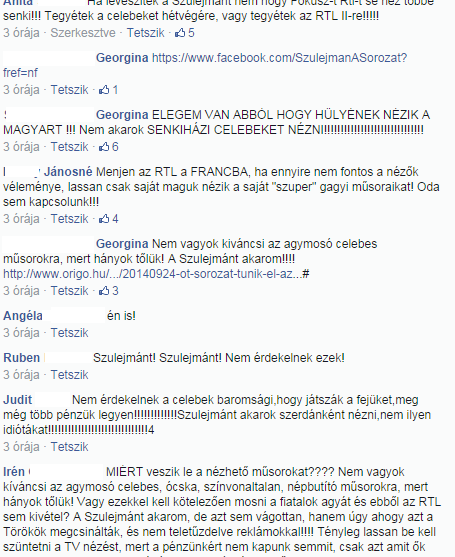Open Ruben's profile name
Screen dimensions: 455x557
click(21, 357)
